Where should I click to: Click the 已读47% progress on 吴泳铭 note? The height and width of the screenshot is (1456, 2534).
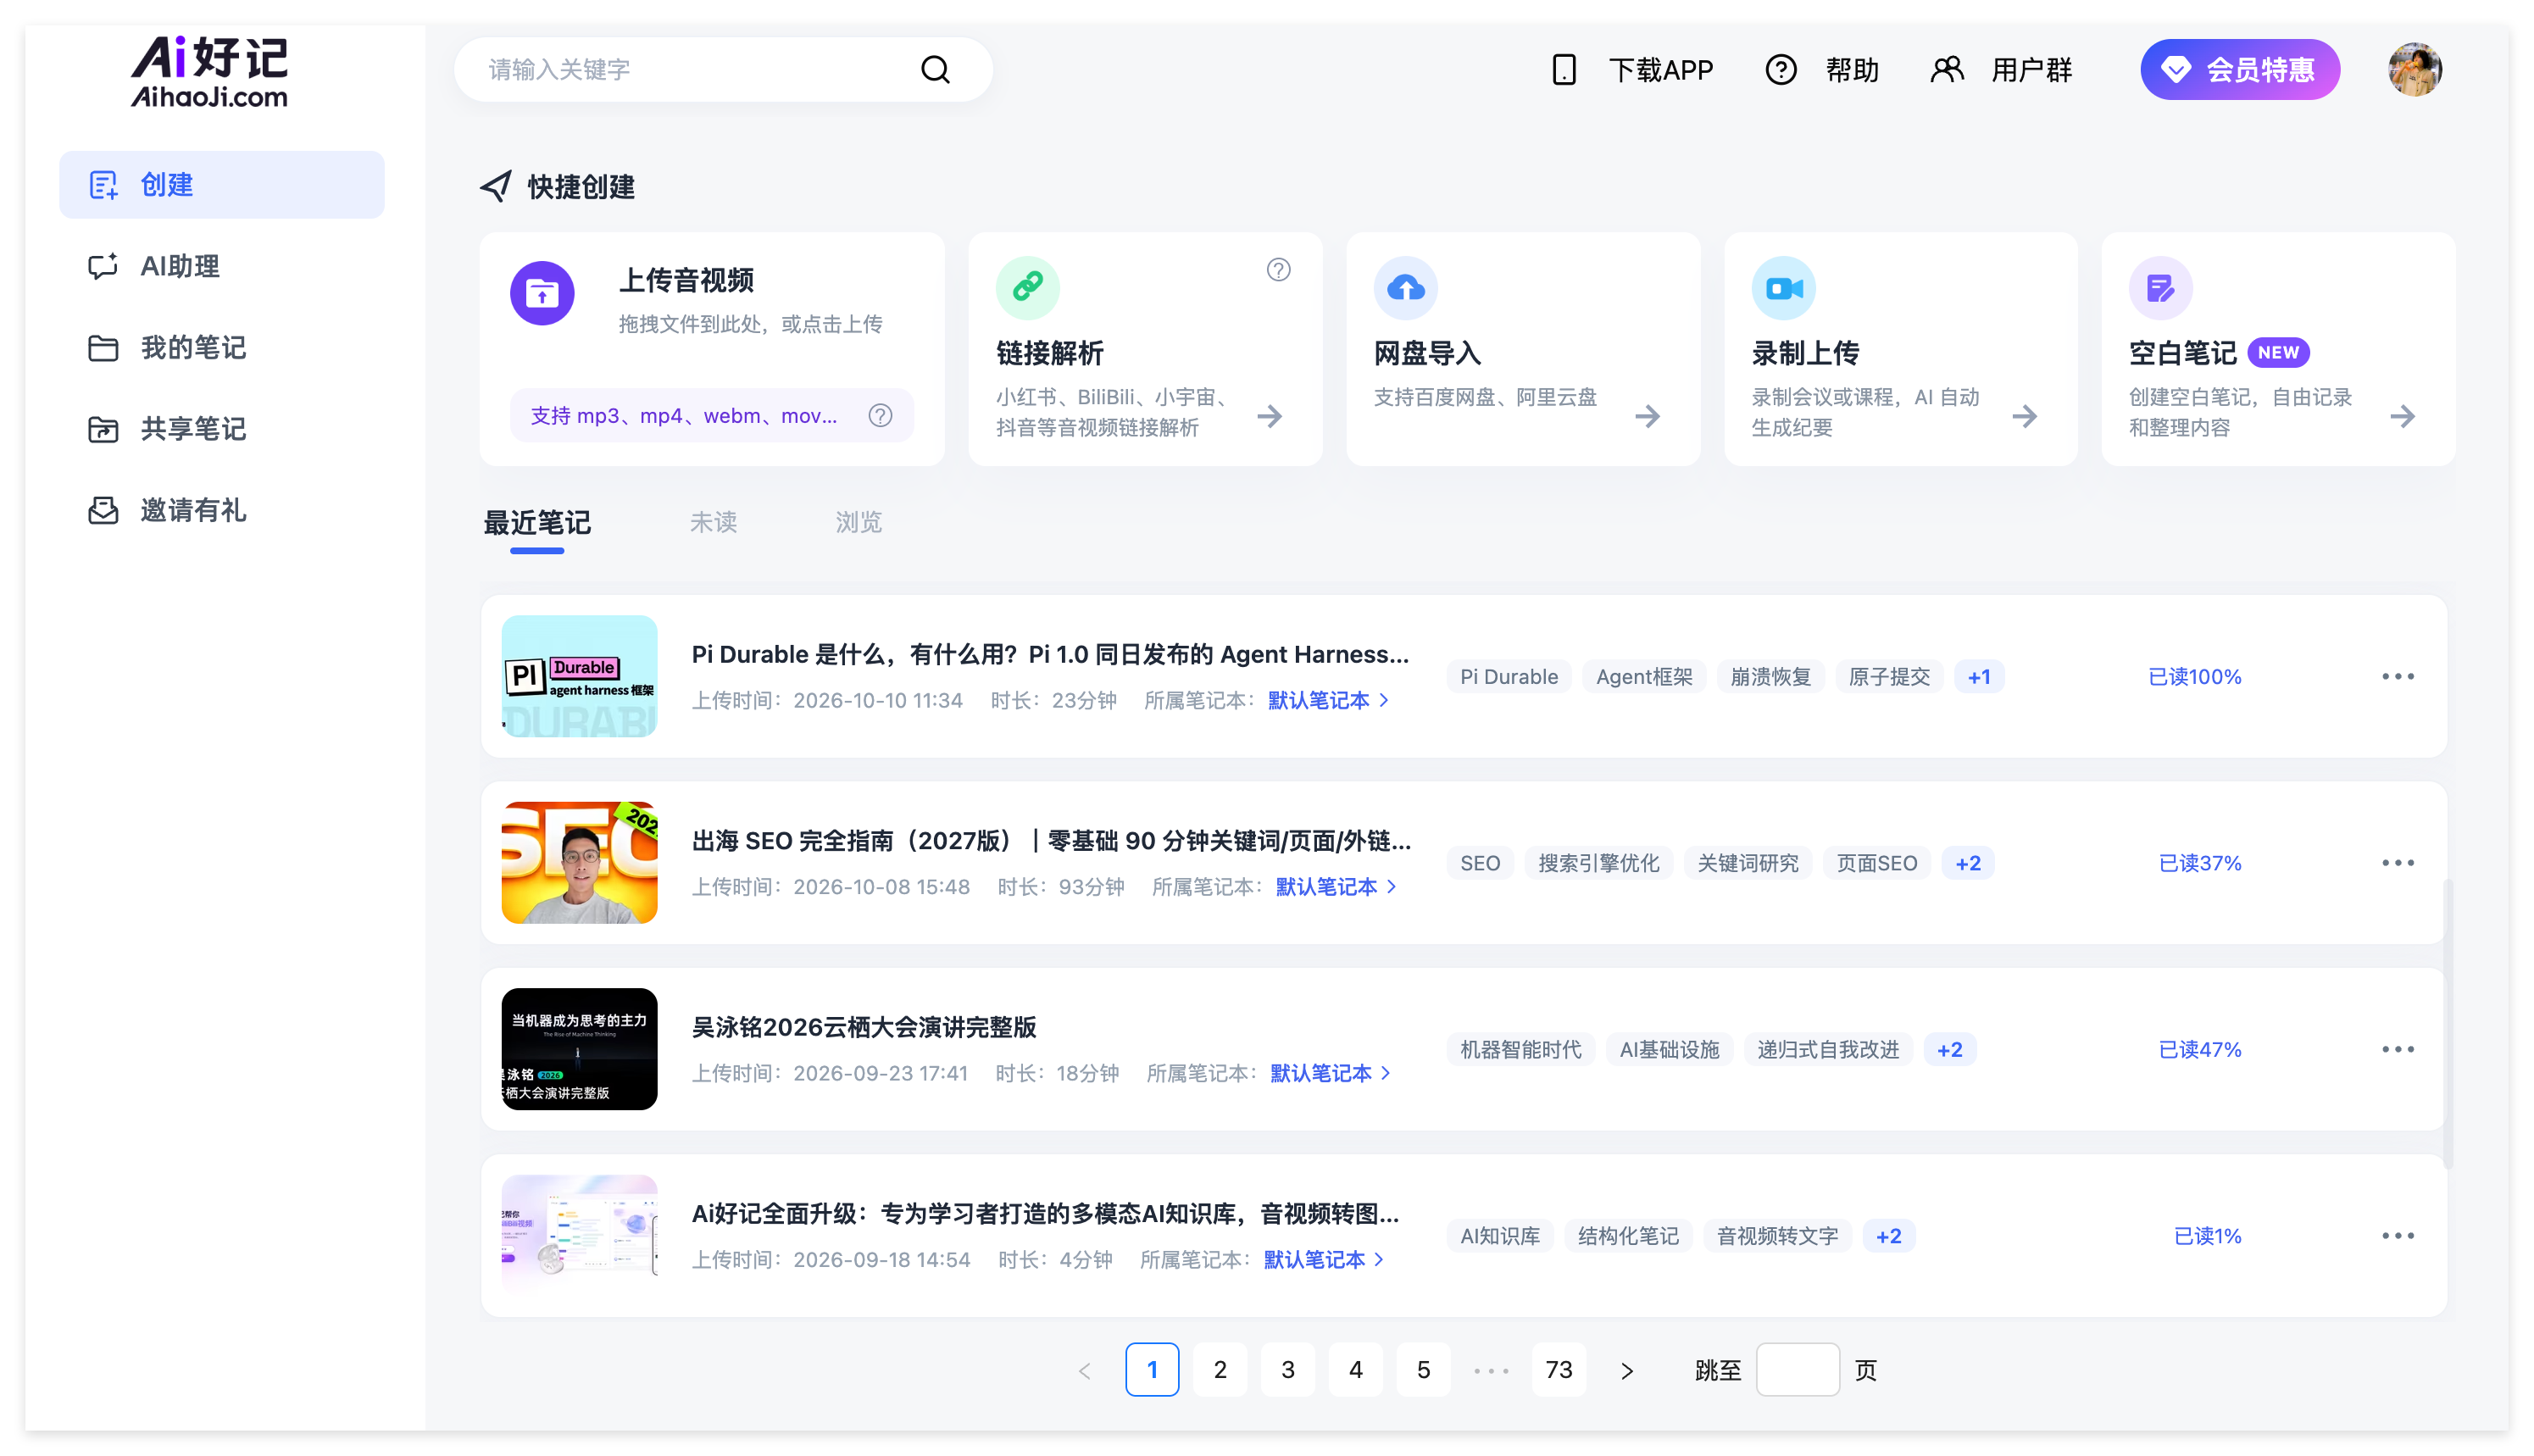point(2199,1049)
